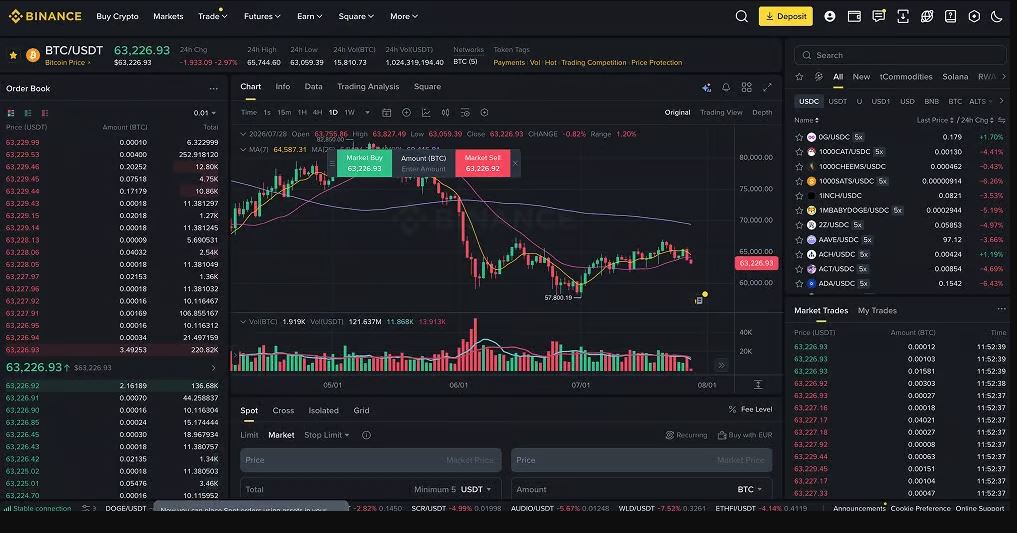
Task: Favorite the ADA/USDC pair
Action: (x=799, y=283)
